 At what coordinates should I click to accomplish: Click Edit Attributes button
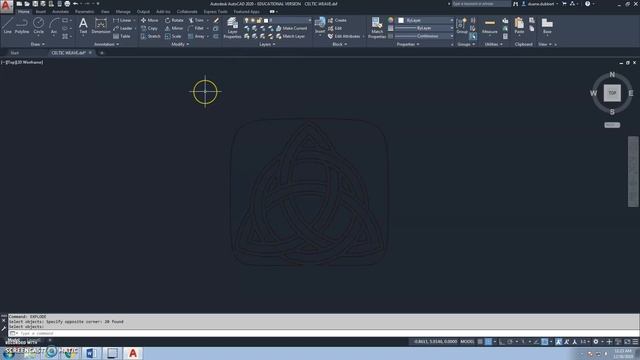point(344,36)
